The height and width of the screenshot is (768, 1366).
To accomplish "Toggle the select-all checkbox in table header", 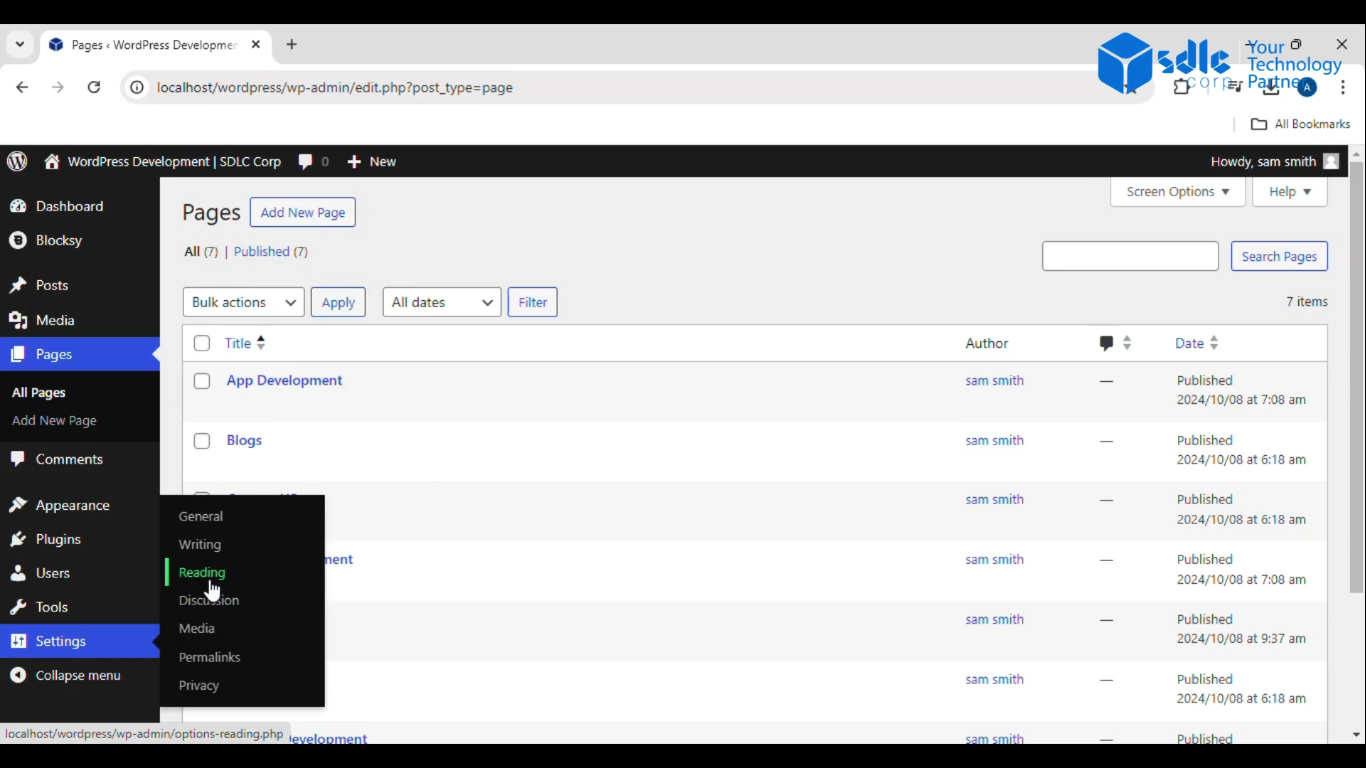I will pyautogui.click(x=202, y=343).
